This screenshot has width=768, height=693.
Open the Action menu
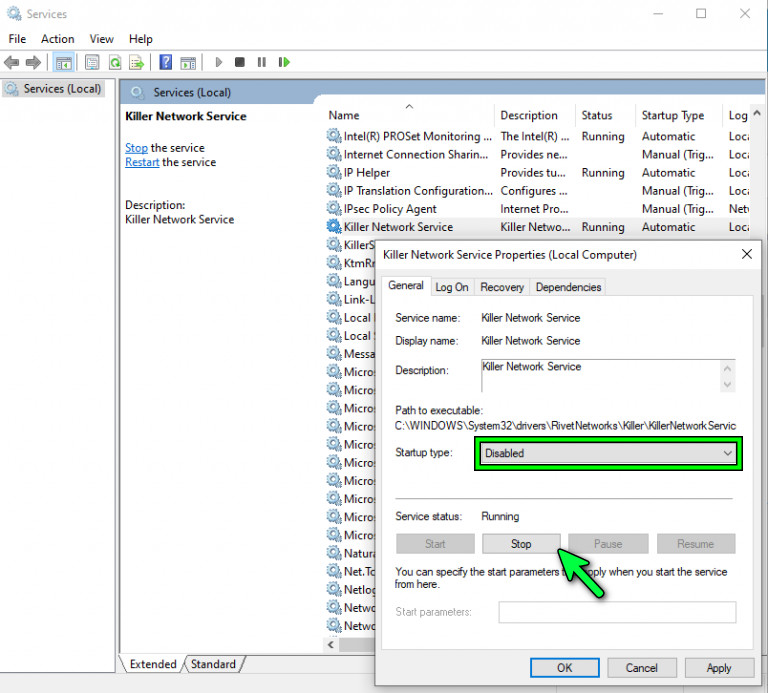coord(58,39)
